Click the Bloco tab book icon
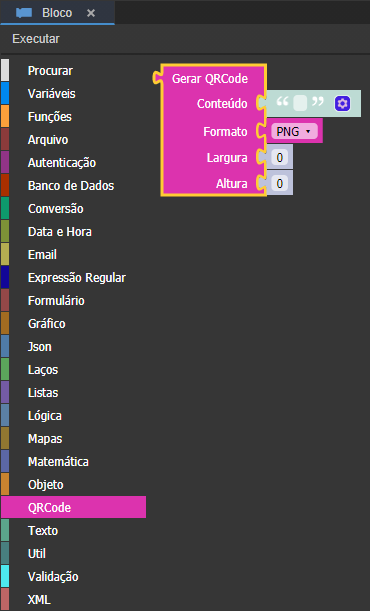The image size is (370, 611). (24, 13)
